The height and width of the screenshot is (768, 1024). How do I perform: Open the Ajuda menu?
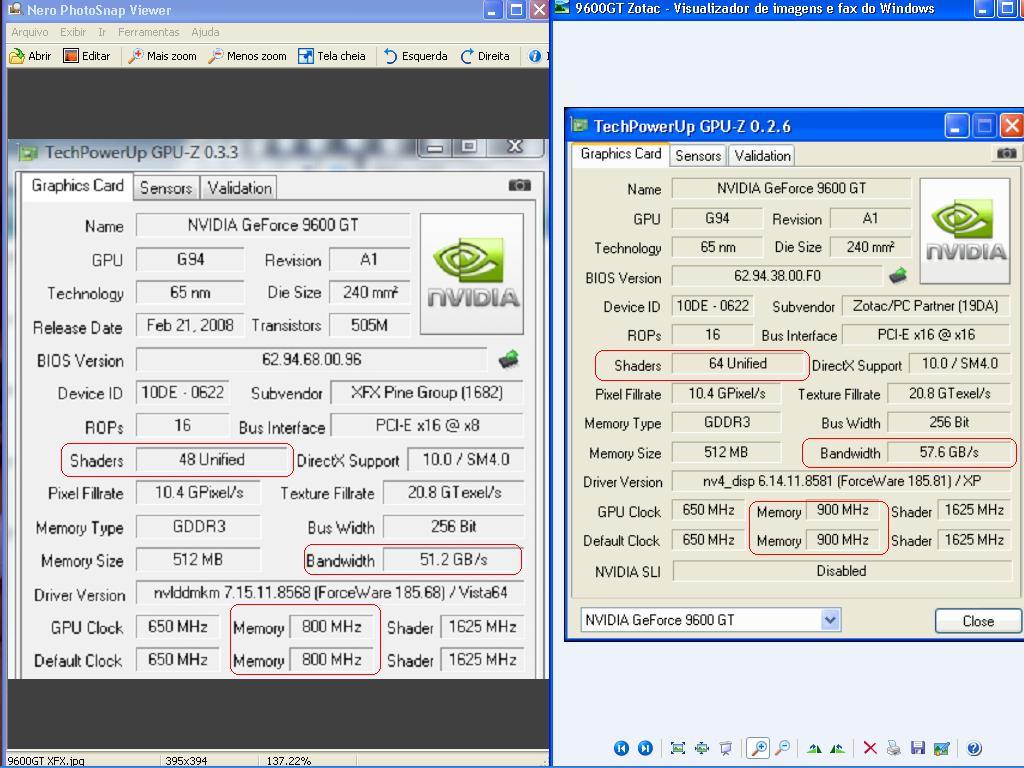coord(205,32)
